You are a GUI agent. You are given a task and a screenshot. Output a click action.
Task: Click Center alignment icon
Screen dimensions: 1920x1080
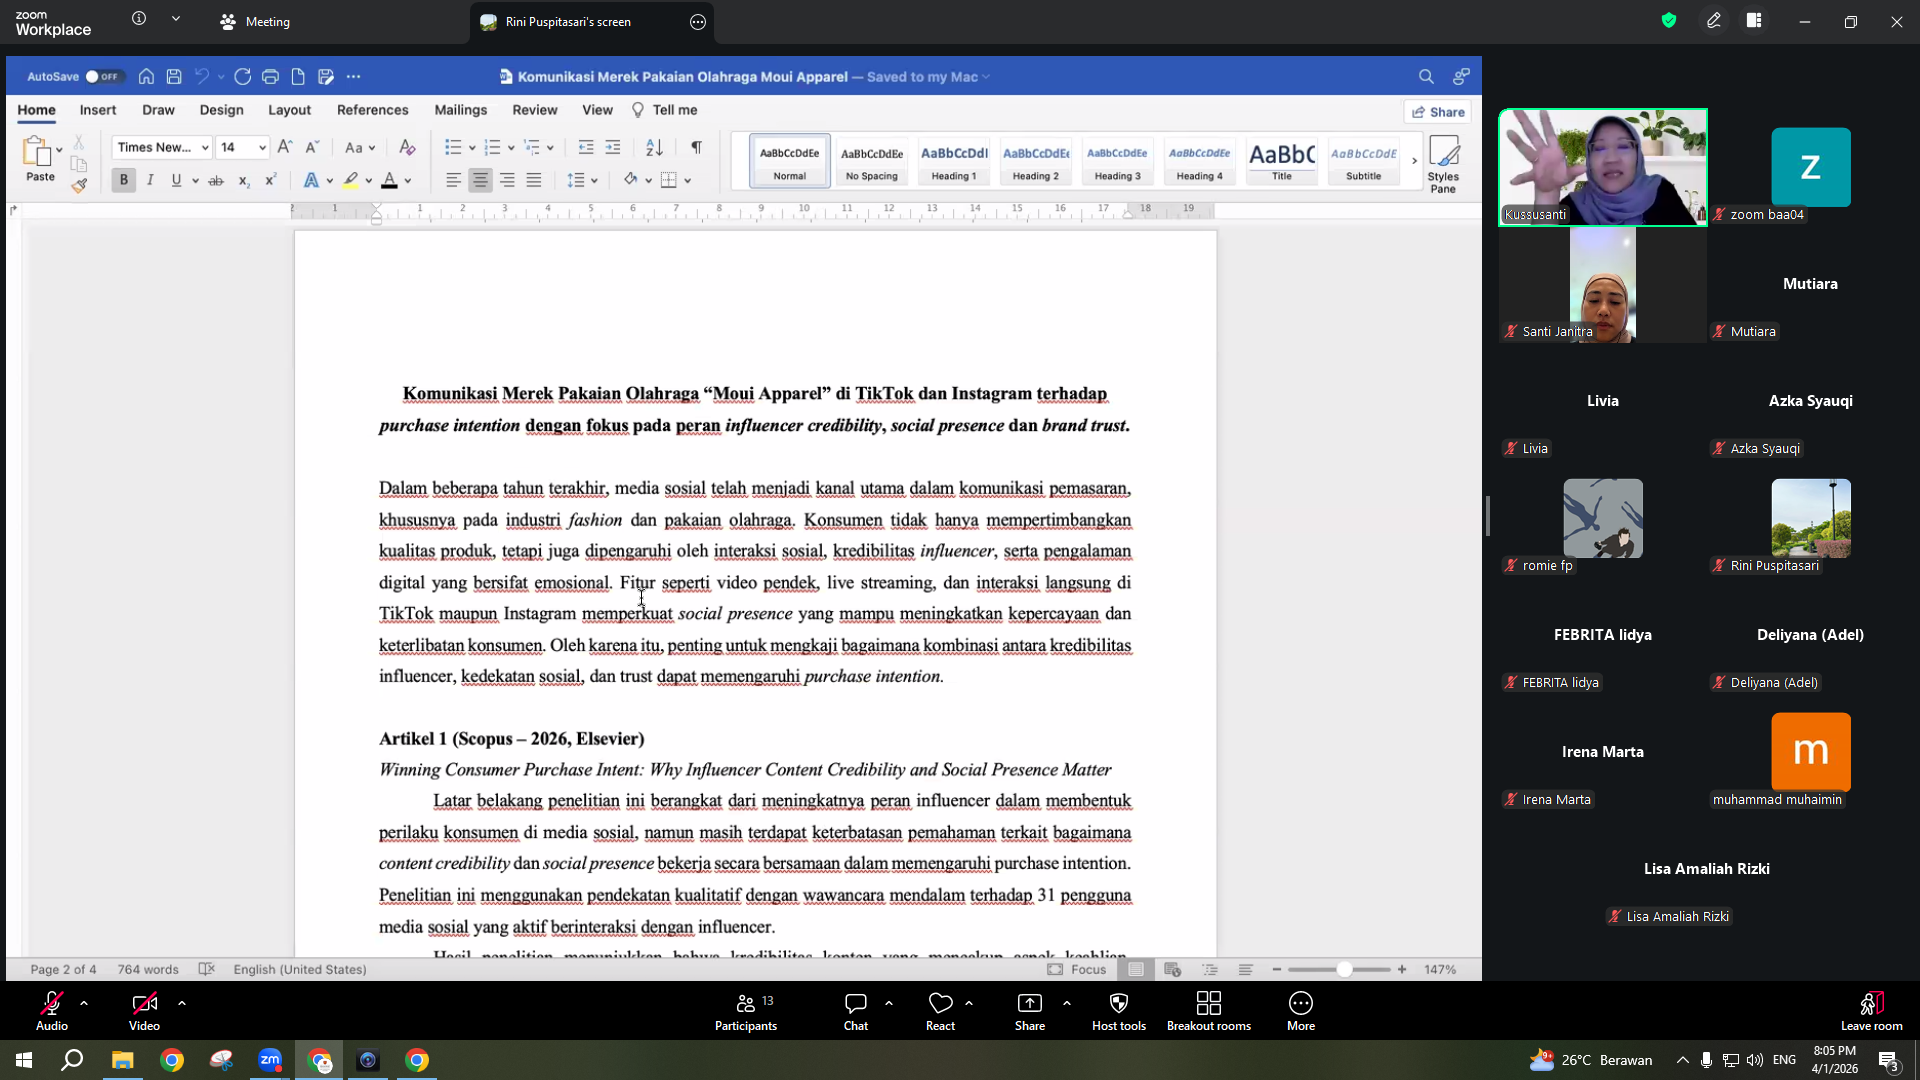click(481, 180)
